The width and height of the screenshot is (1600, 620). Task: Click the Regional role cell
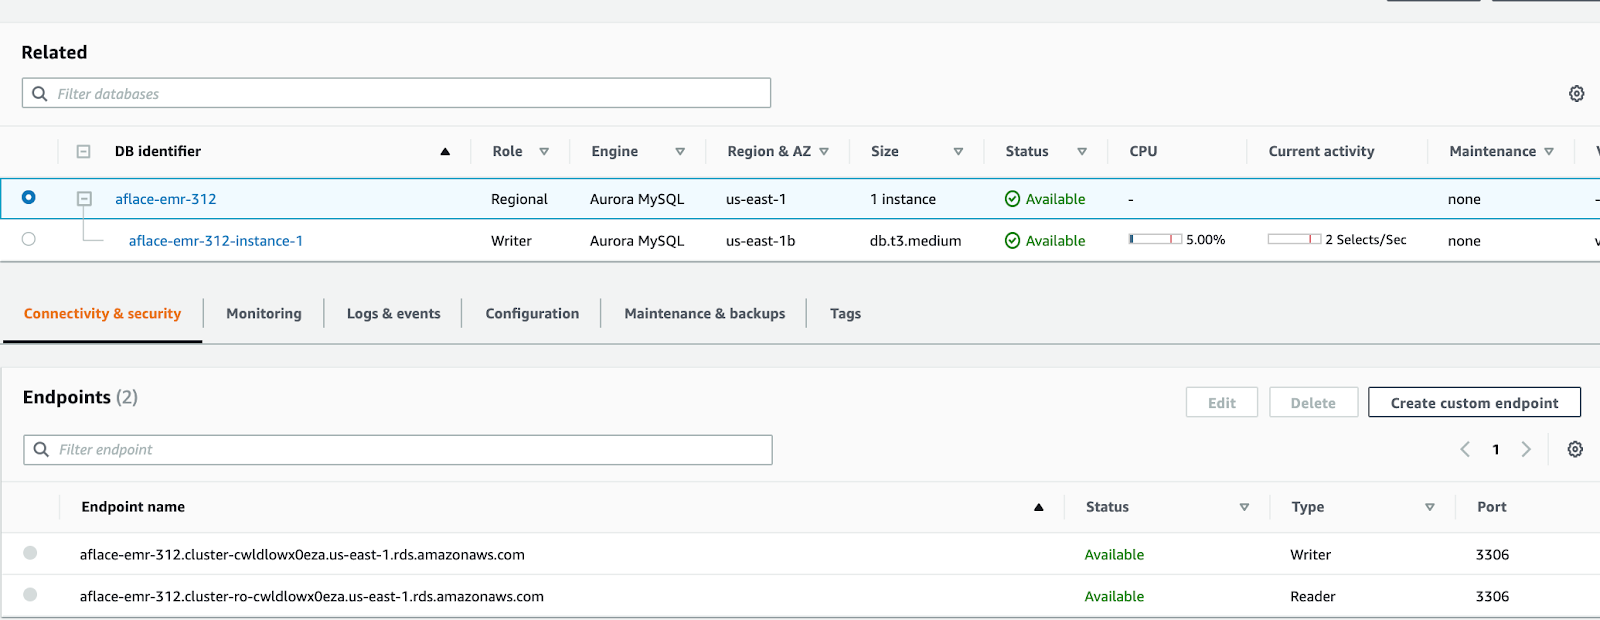click(519, 199)
